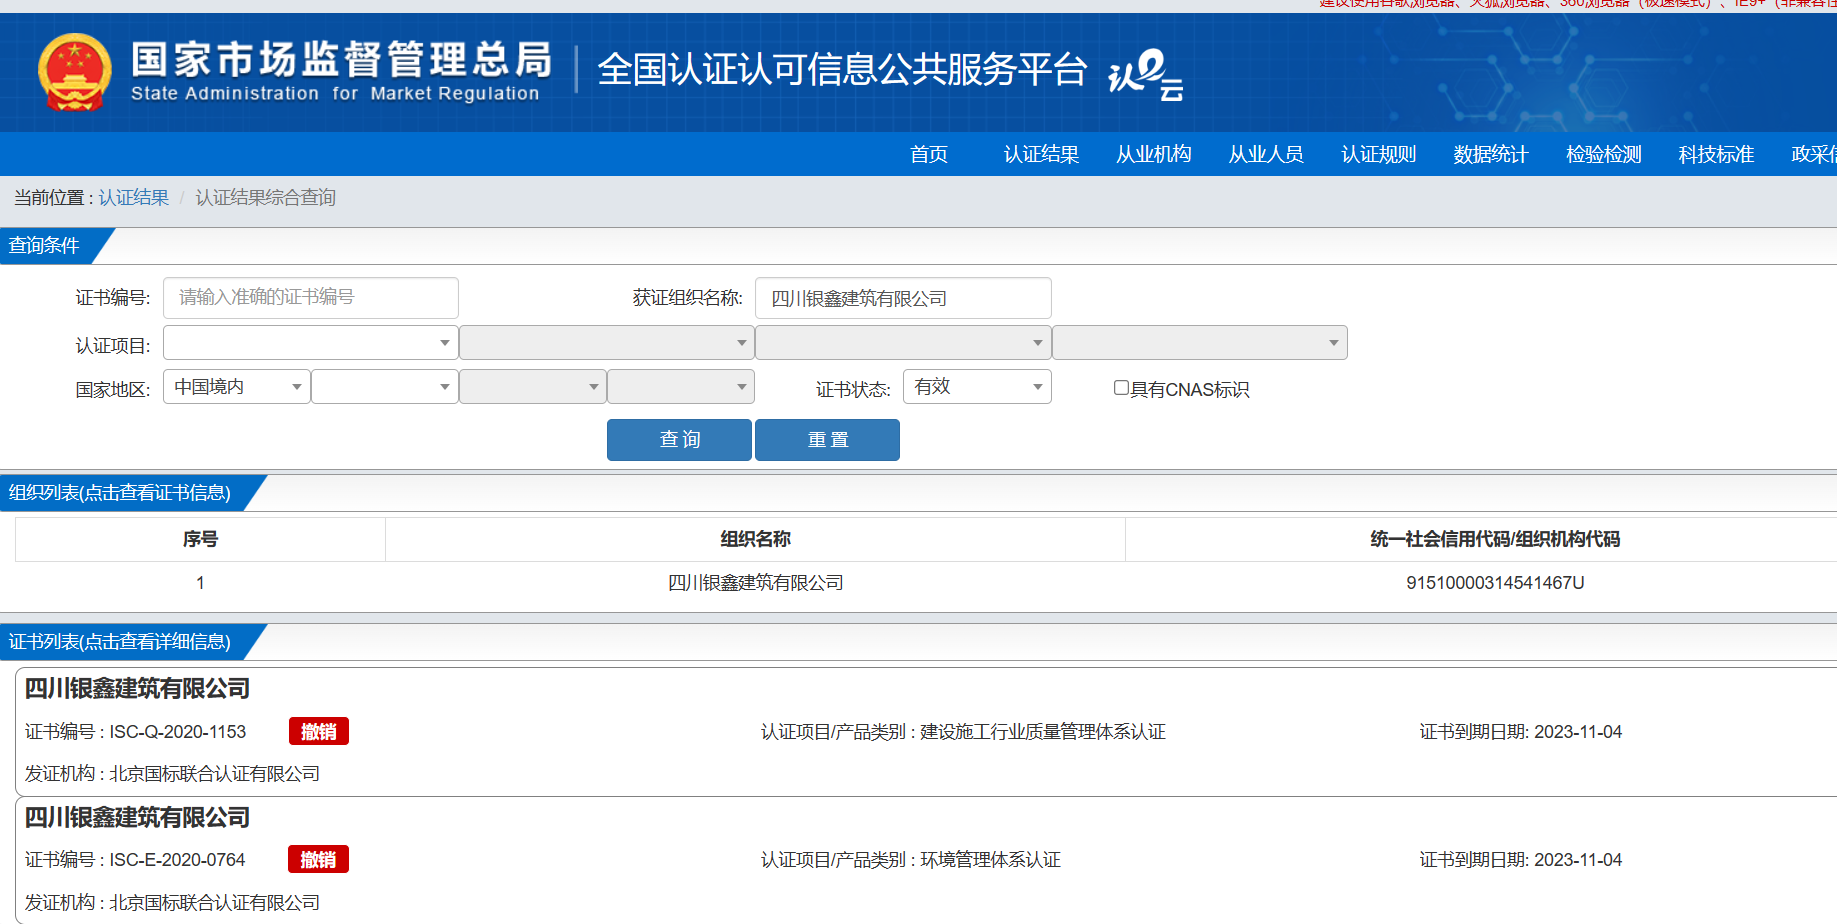Click the red 撤销 badge for ISC-E-2020-0764
Image resolution: width=1837 pixels, height=924 pixels.
coord(319,859)
